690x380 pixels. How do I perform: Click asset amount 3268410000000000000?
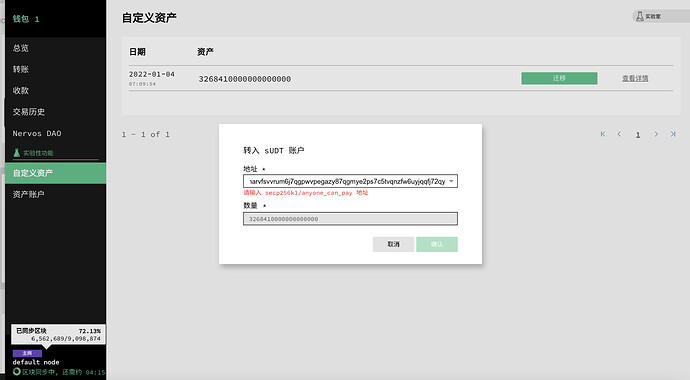click(245, 79)
